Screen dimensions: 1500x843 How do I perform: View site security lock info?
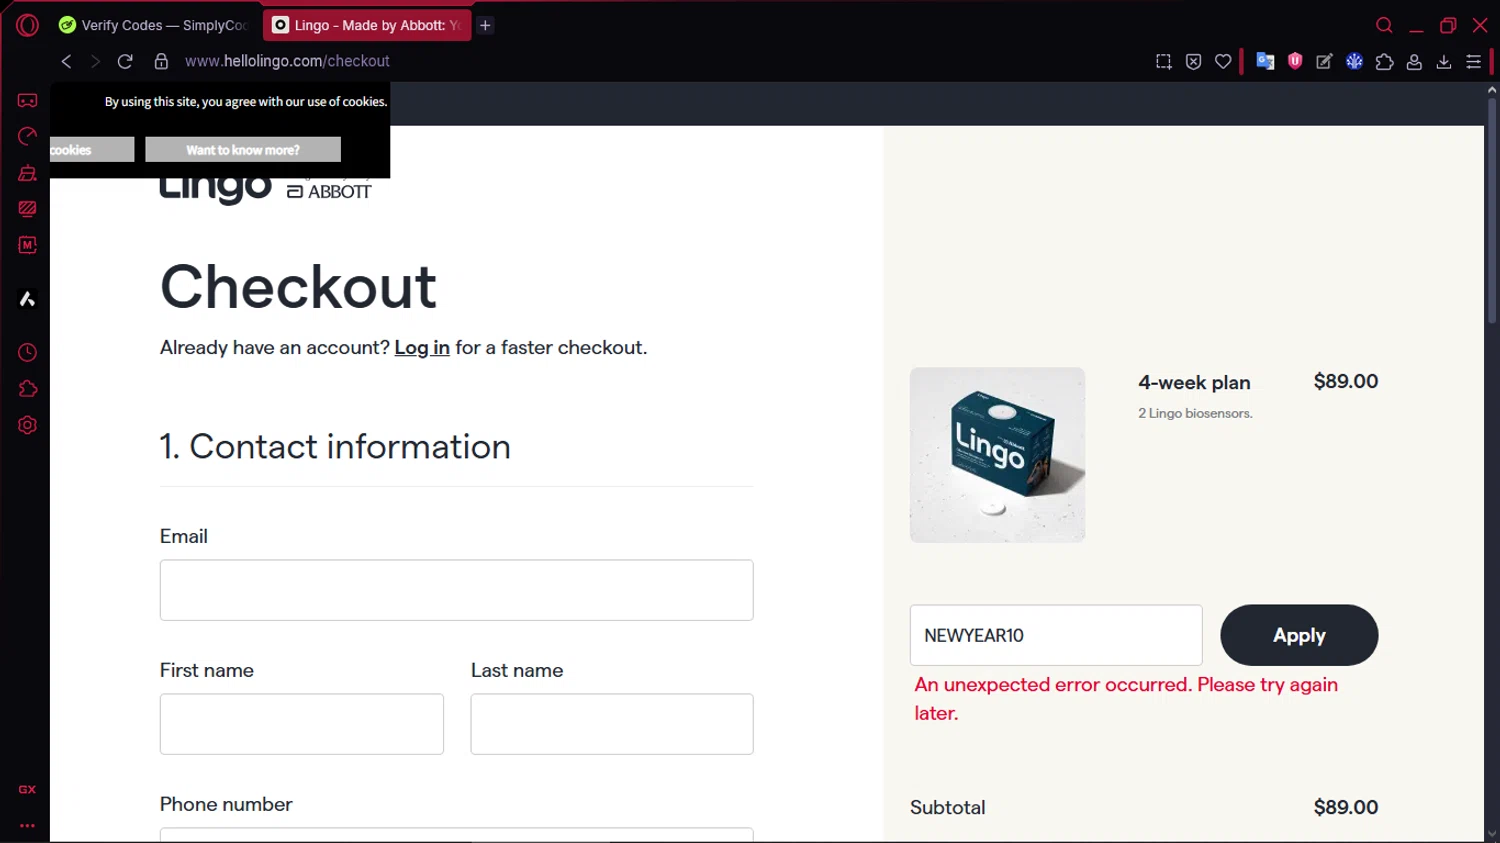click(161, 61)
